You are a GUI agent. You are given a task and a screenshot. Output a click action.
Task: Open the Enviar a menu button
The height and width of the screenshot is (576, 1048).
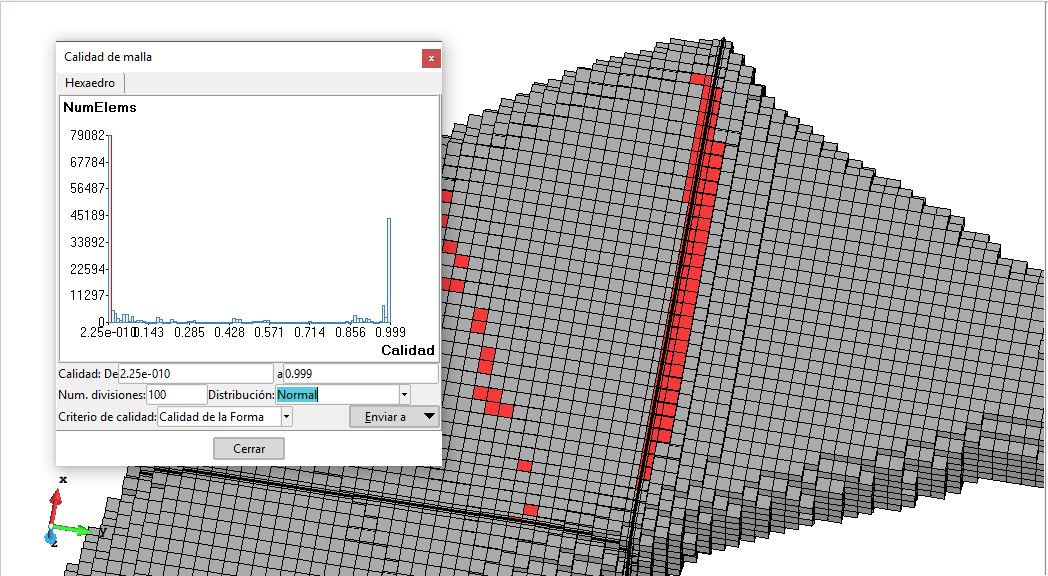coord(394,417)
